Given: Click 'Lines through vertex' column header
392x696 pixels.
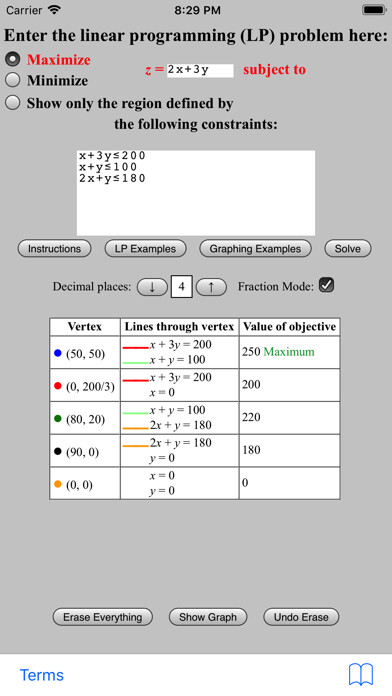Looking at the screenshot, I should pyautogui.click(x=179, y=327).
